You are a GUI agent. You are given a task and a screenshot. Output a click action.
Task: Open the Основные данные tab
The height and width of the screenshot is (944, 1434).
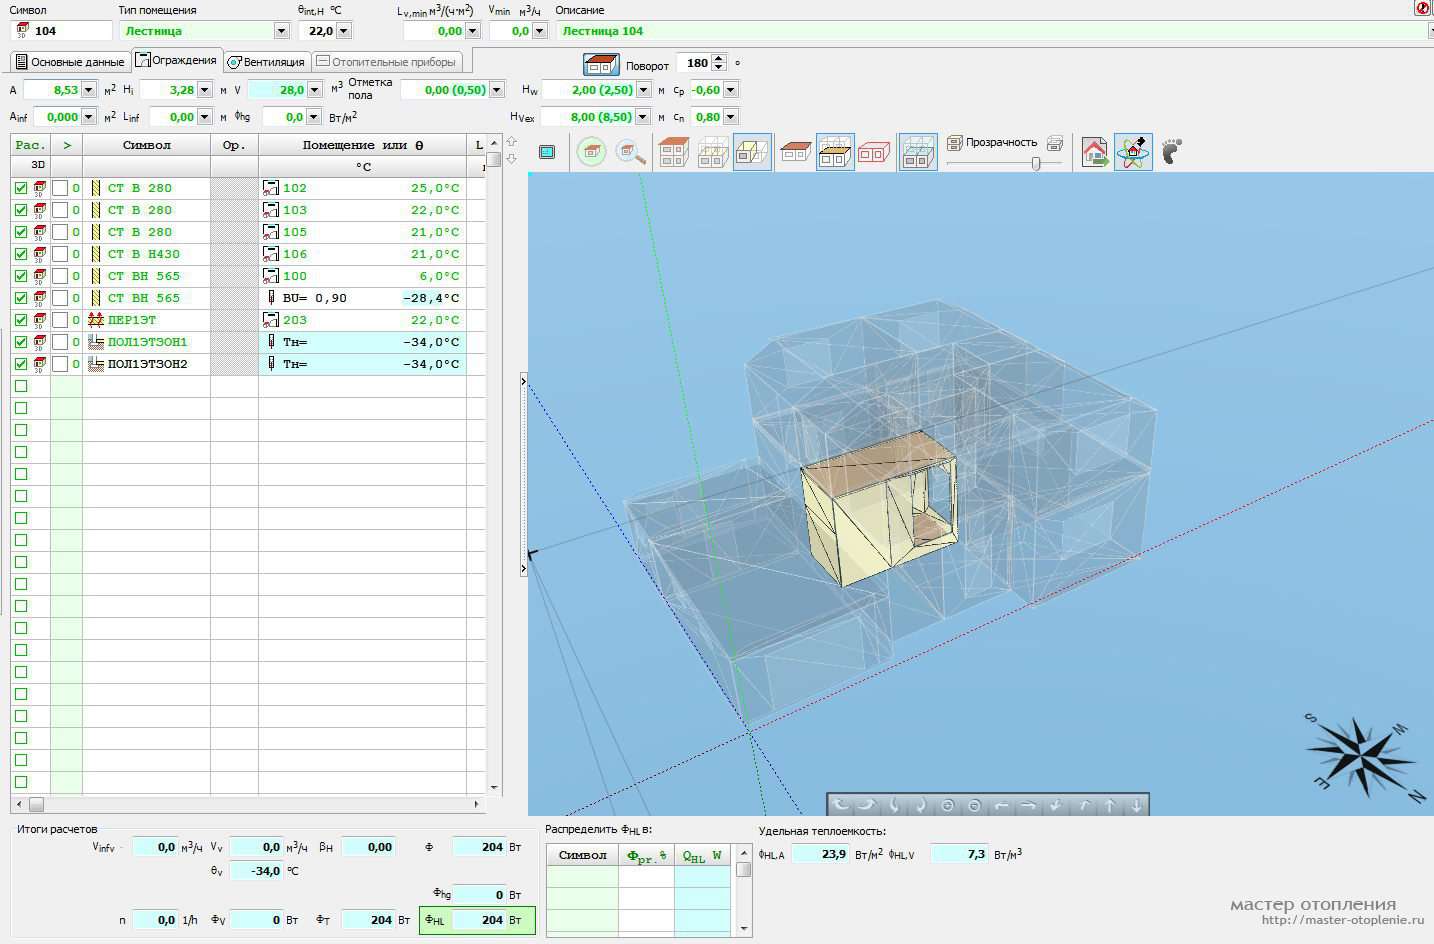[x=70, y=62]
